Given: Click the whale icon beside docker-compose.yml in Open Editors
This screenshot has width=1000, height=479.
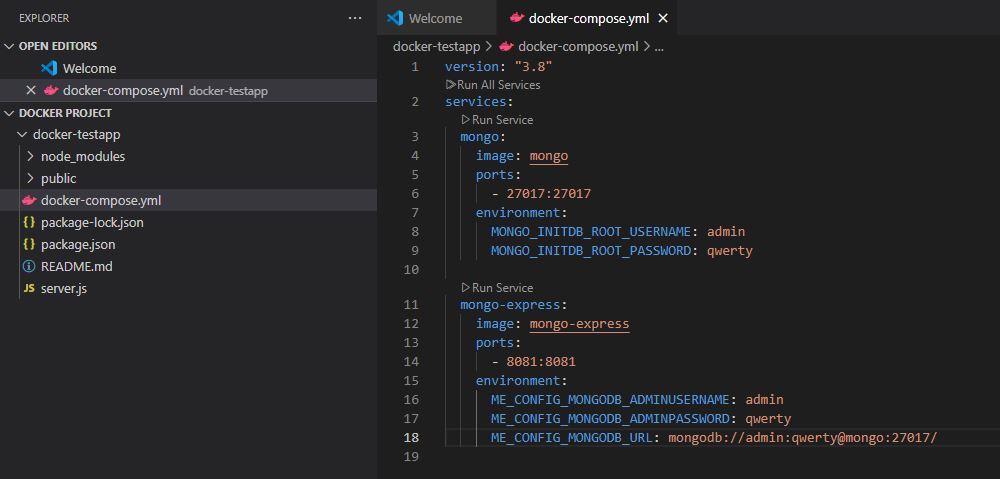Looking at the screenshot, I should [51, 91].
